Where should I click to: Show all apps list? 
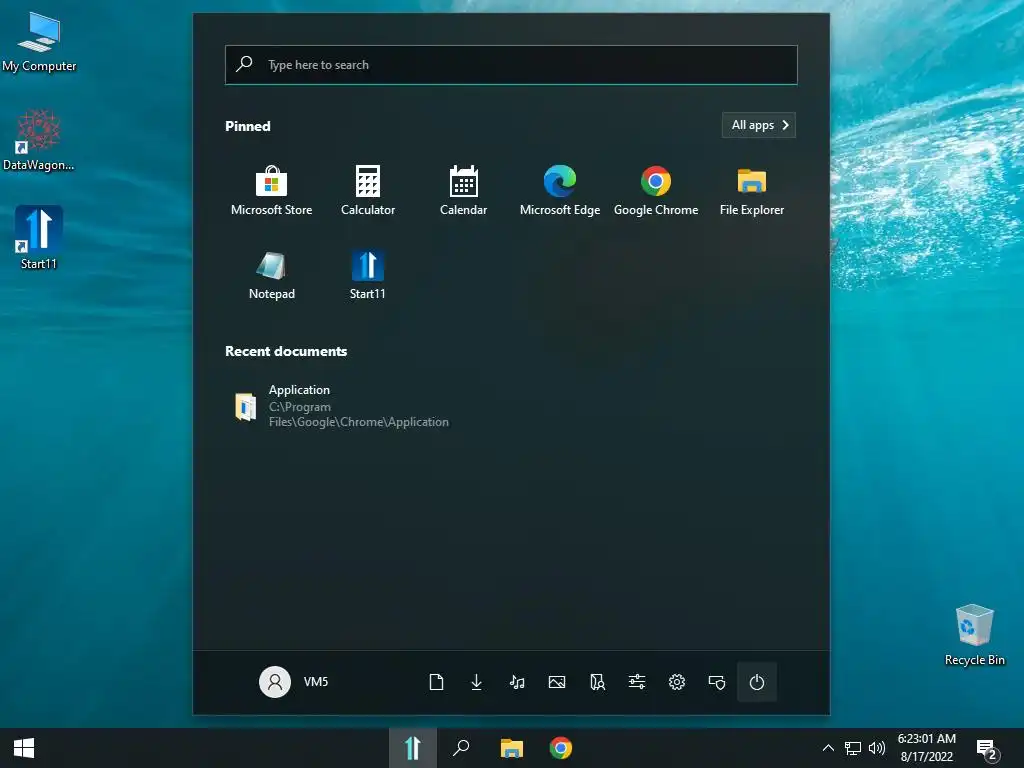click(x=759, y=125)
